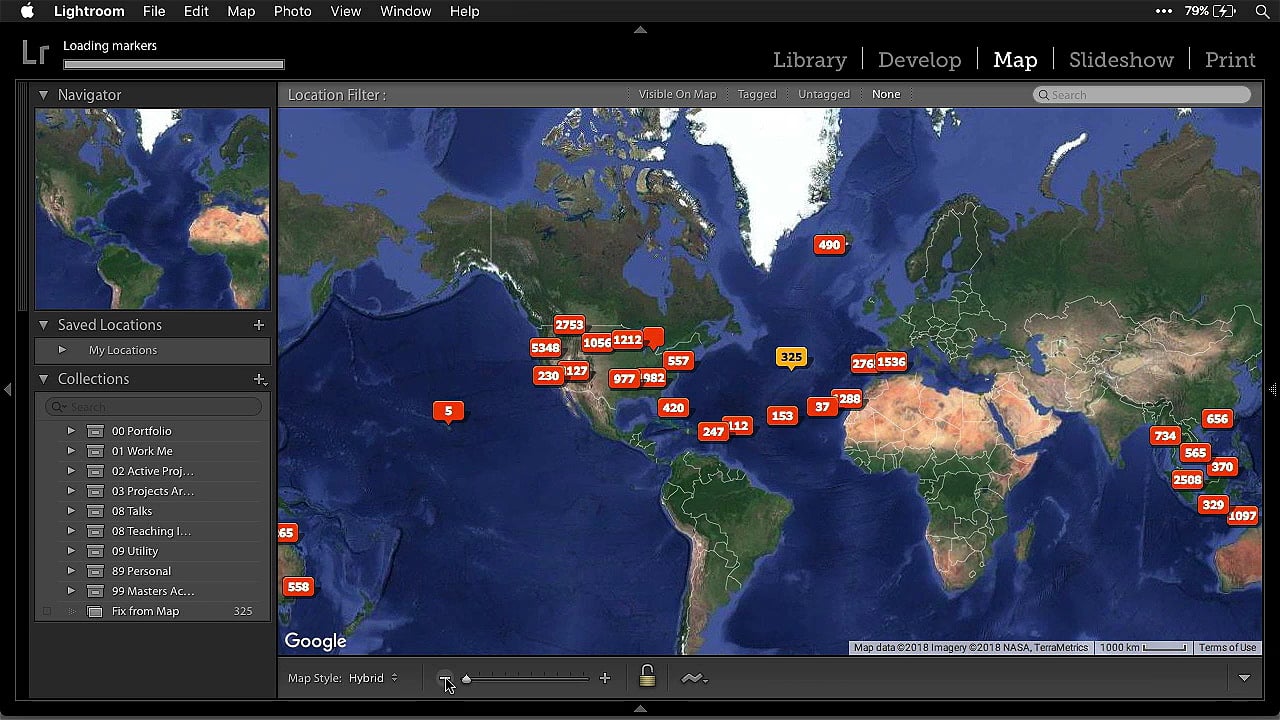Viewport: 1280px width, 720px height.
Task: Switch to the Library module
Action: (810, 60)
